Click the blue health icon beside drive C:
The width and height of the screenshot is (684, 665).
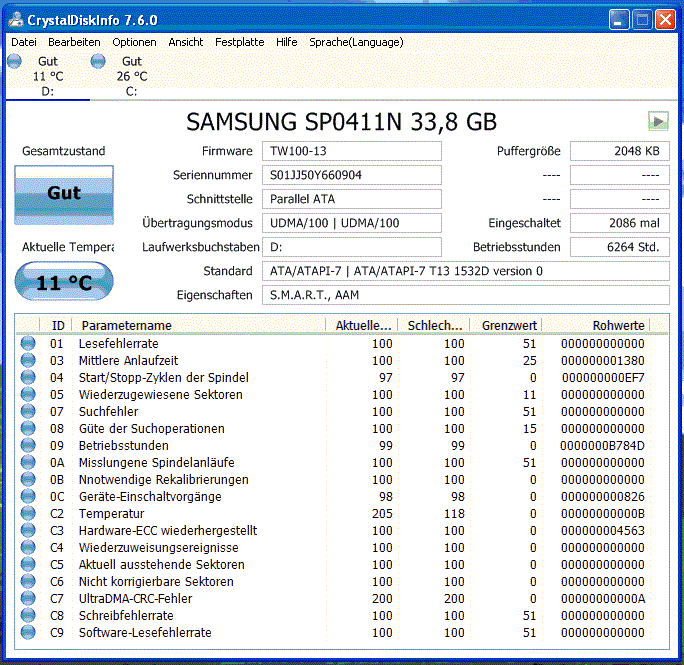[98, 61]
